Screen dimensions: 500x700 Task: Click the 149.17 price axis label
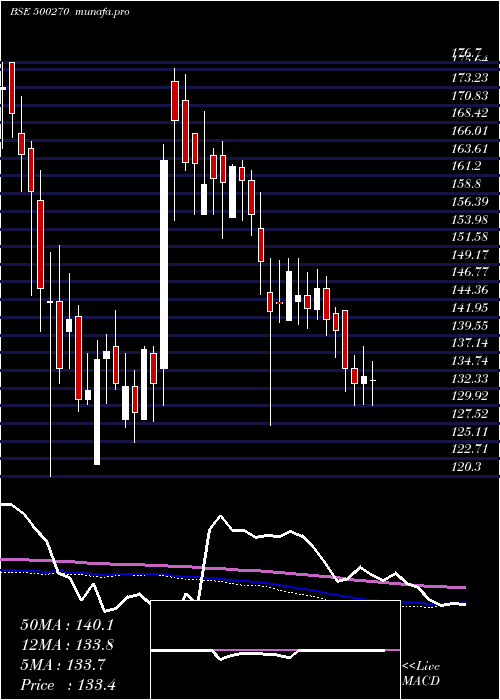tap(470, 255)
